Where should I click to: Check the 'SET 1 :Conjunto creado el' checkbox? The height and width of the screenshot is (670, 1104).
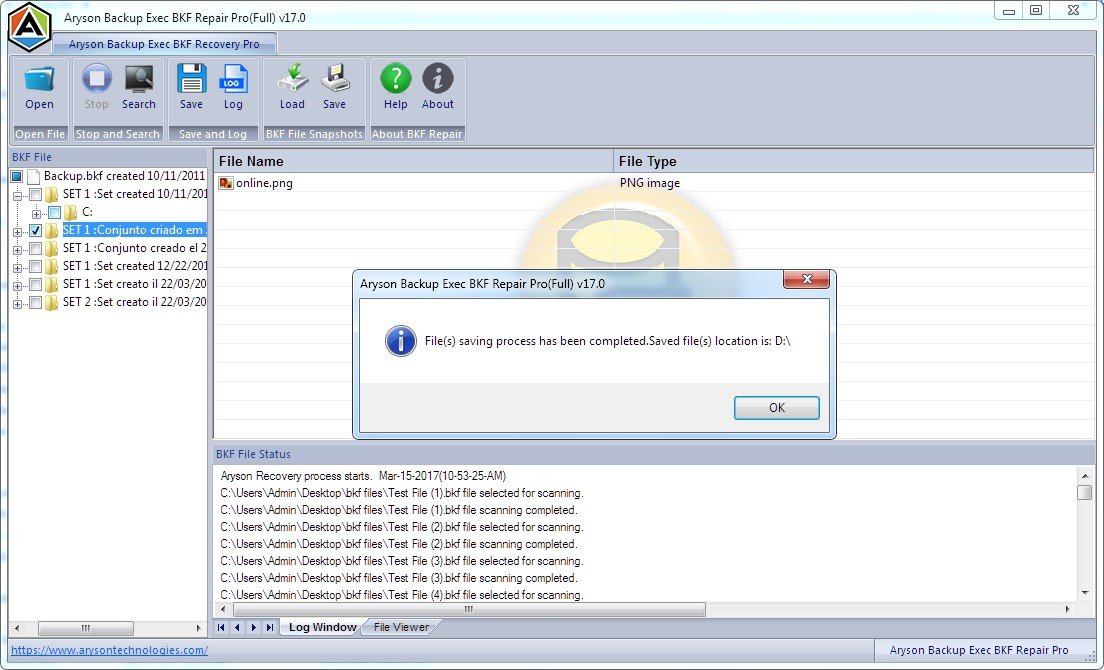(x=35, y=248)
